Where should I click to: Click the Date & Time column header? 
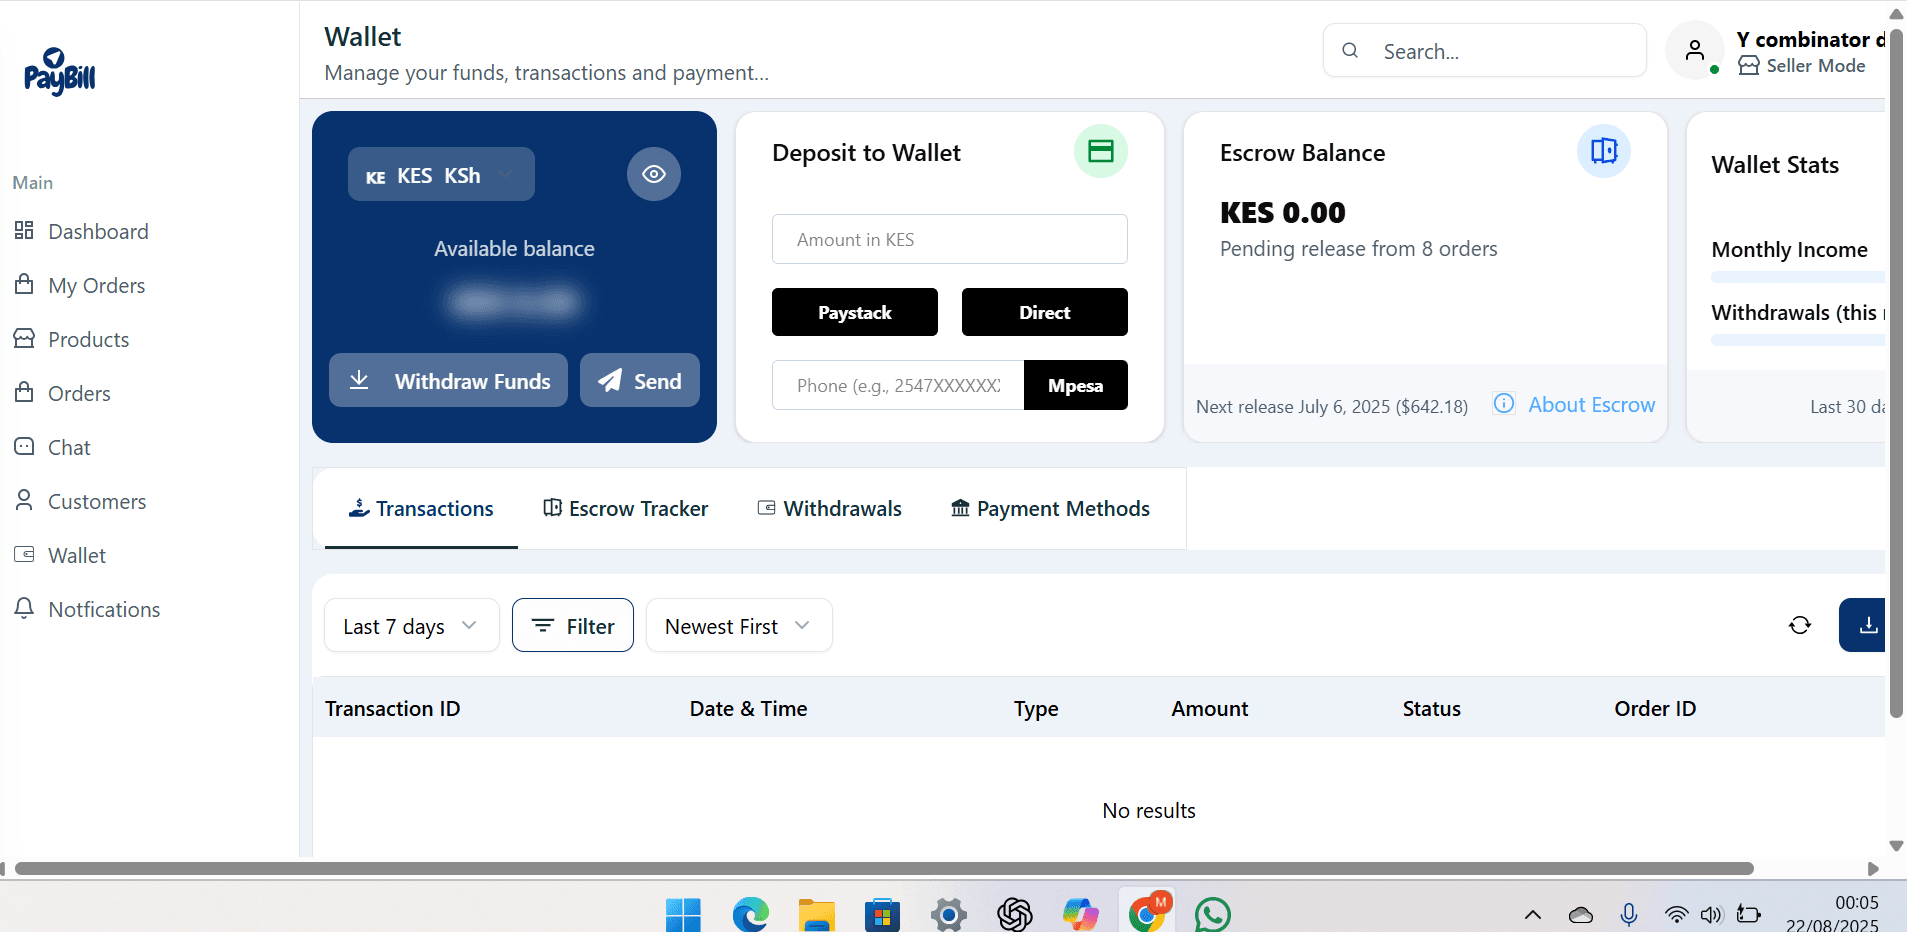point(748,708)
